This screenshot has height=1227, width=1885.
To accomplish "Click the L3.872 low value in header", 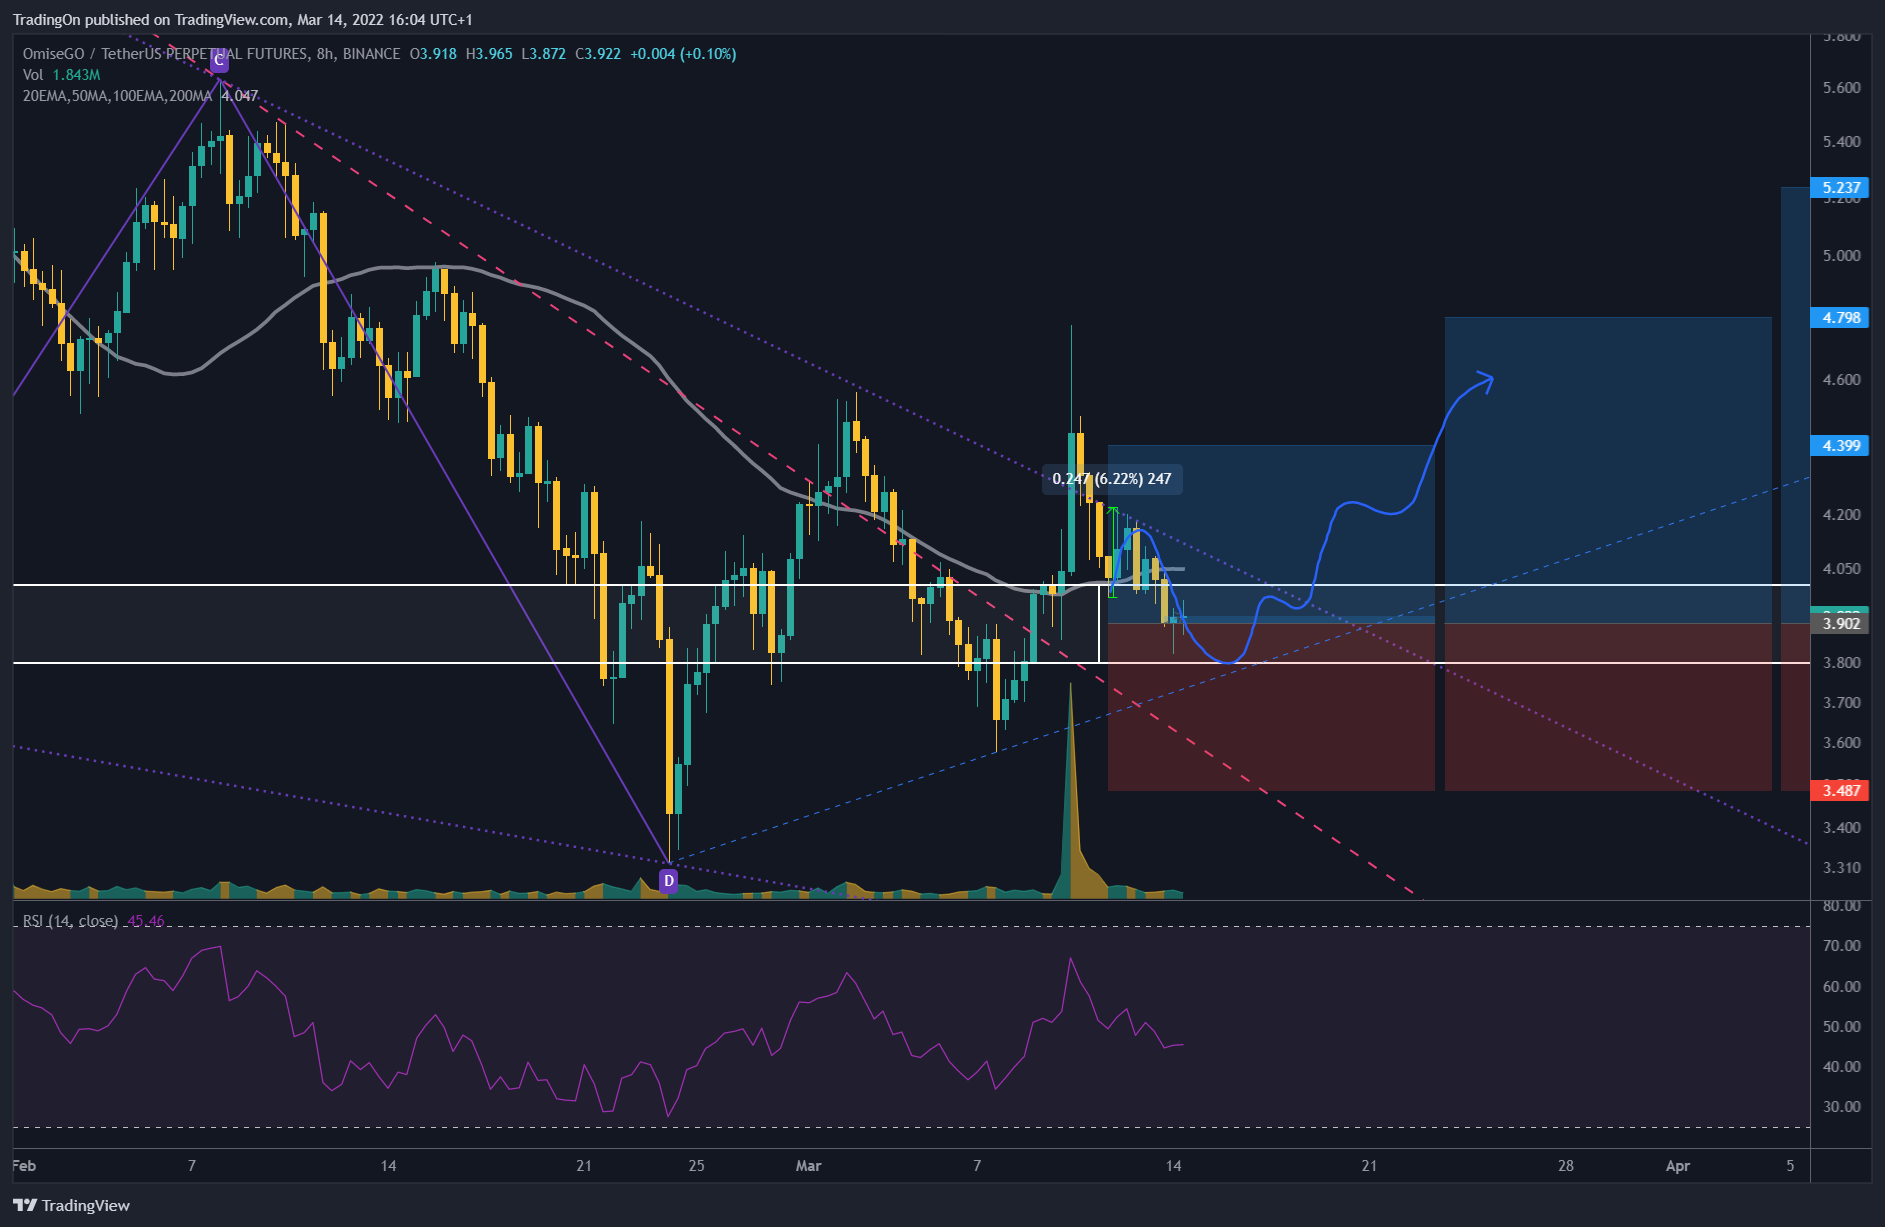I will tap(543, 54).
